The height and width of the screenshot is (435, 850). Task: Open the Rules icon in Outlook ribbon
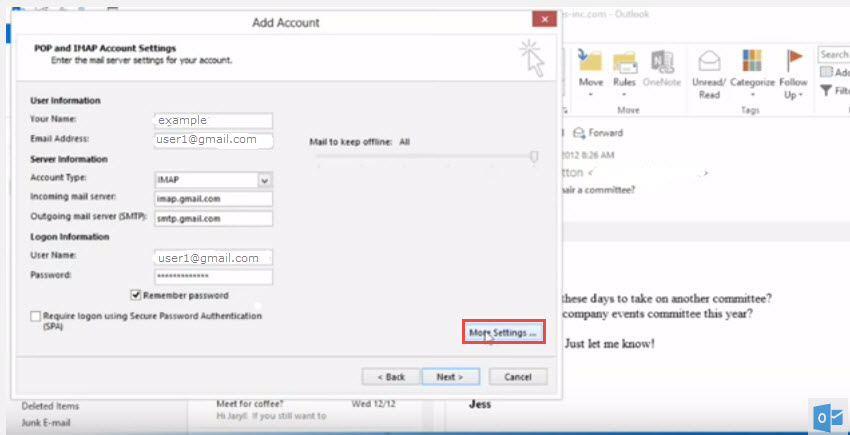coord(624,61)
